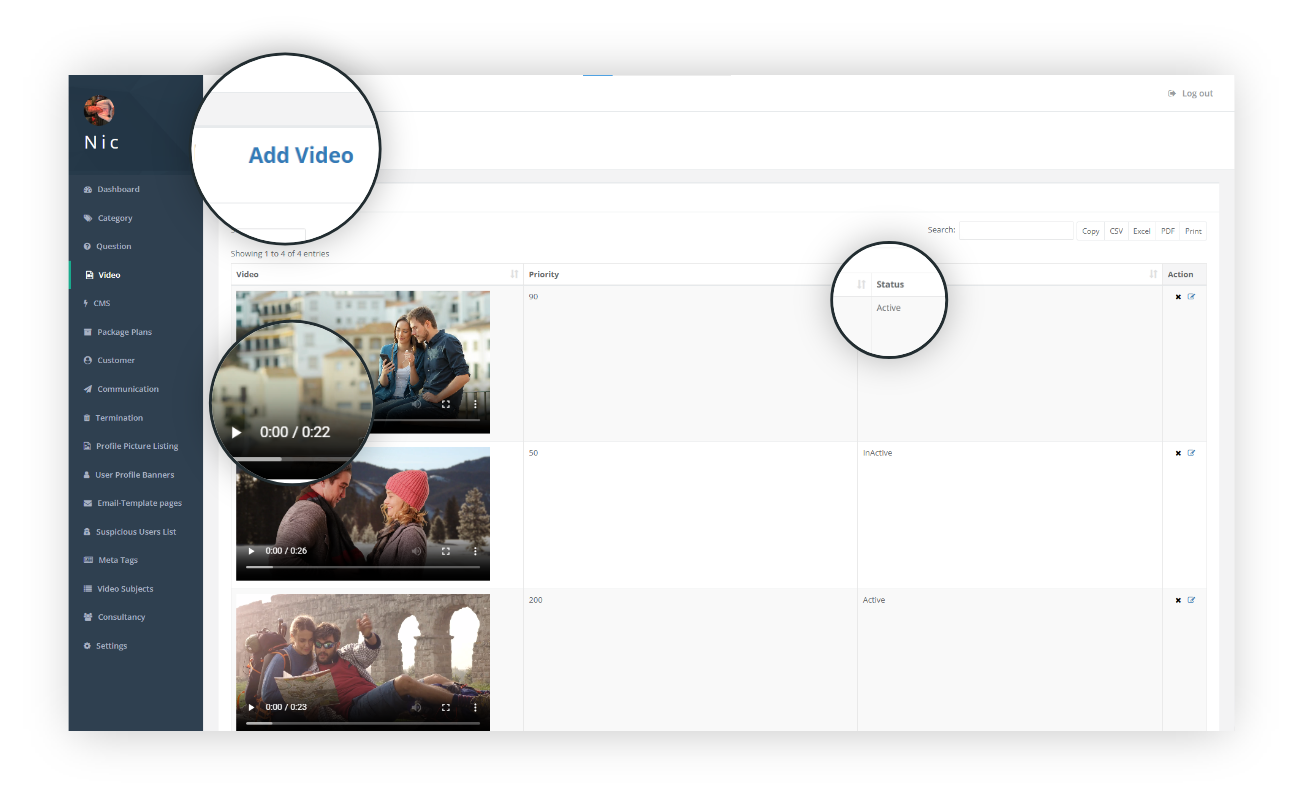Click the third video progress bar
This screenshot has height=806, width=1303.
(x=362, y=723)
